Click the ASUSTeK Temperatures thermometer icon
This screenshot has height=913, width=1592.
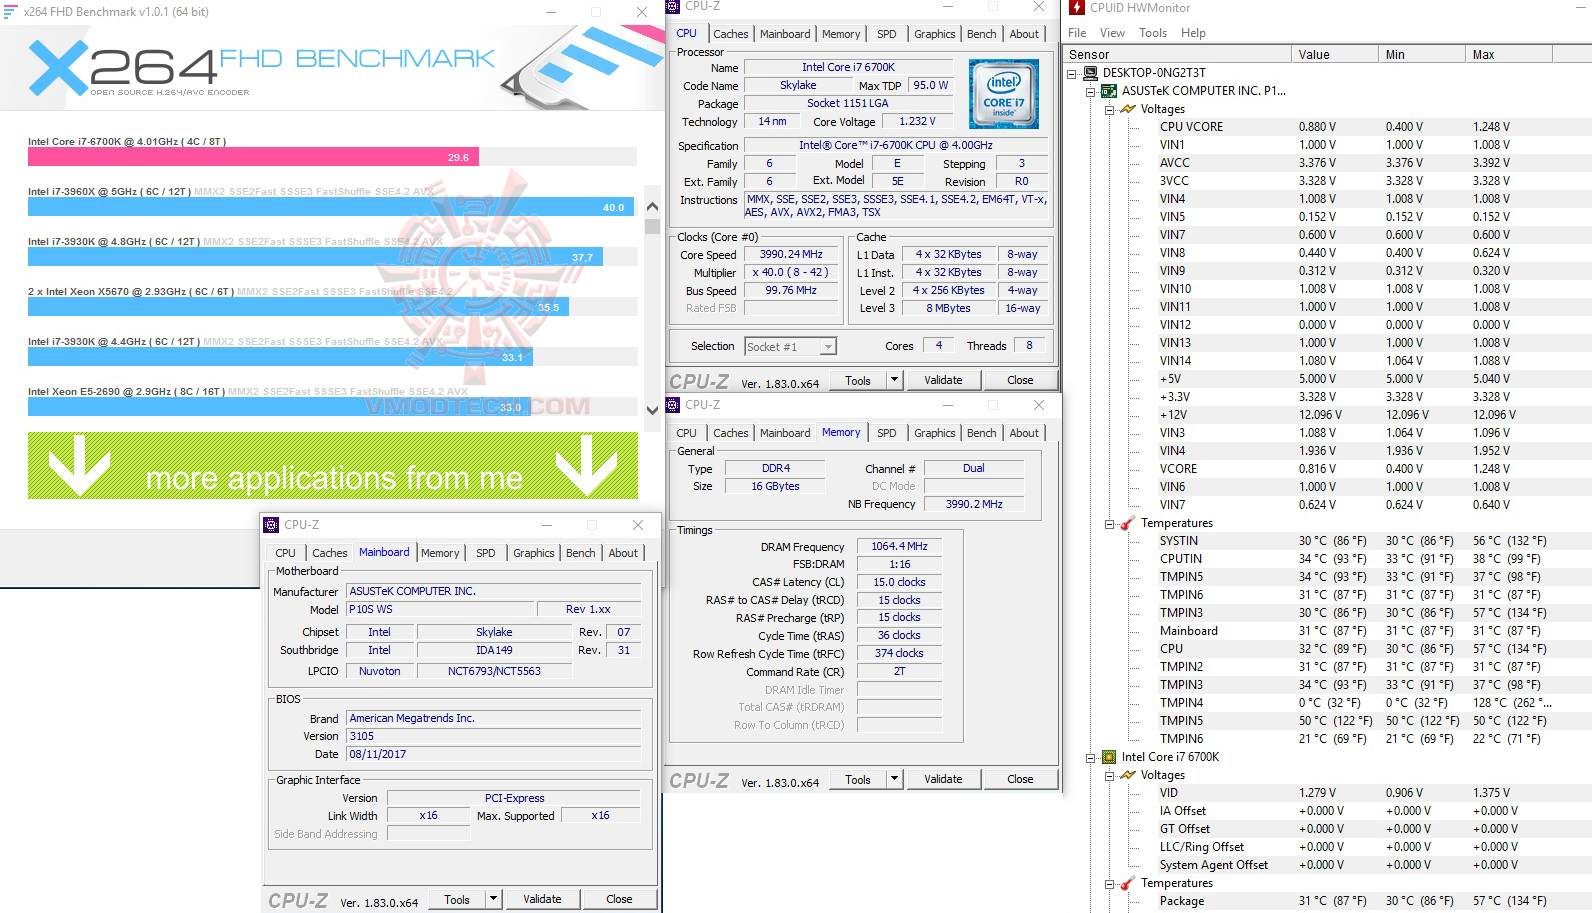(x=1128, y=523)
